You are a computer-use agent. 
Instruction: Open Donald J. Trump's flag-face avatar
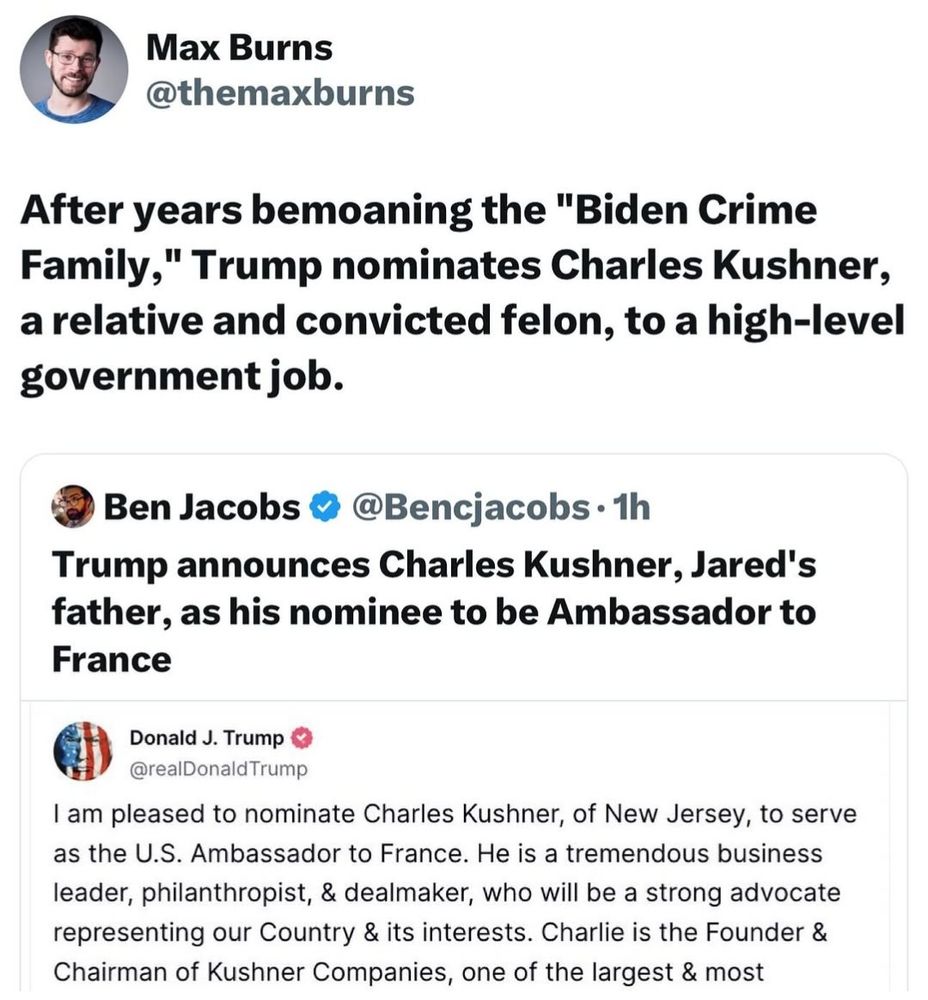82,751
